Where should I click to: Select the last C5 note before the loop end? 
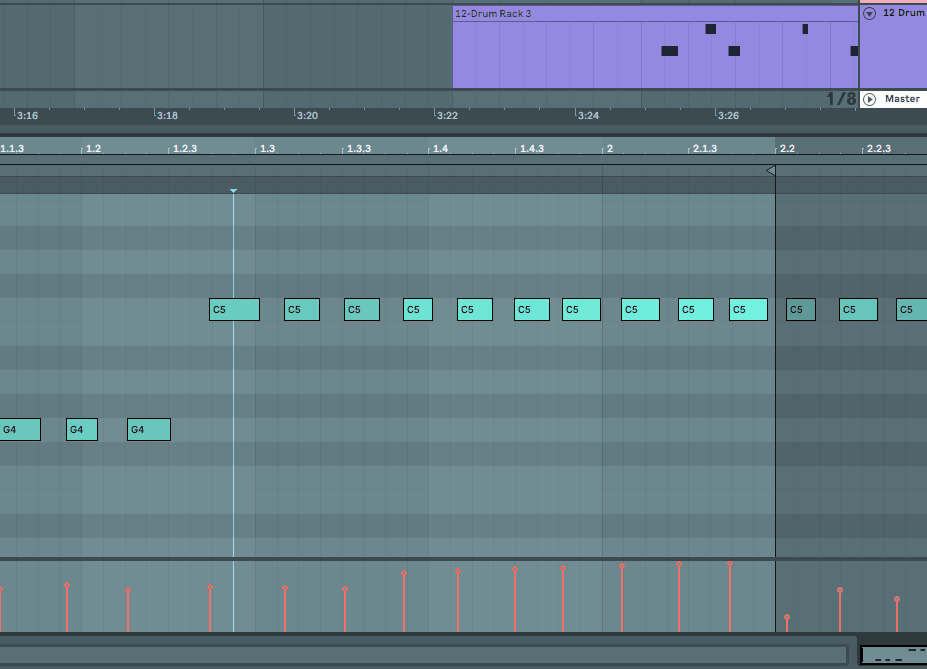(x=748, y=309)
